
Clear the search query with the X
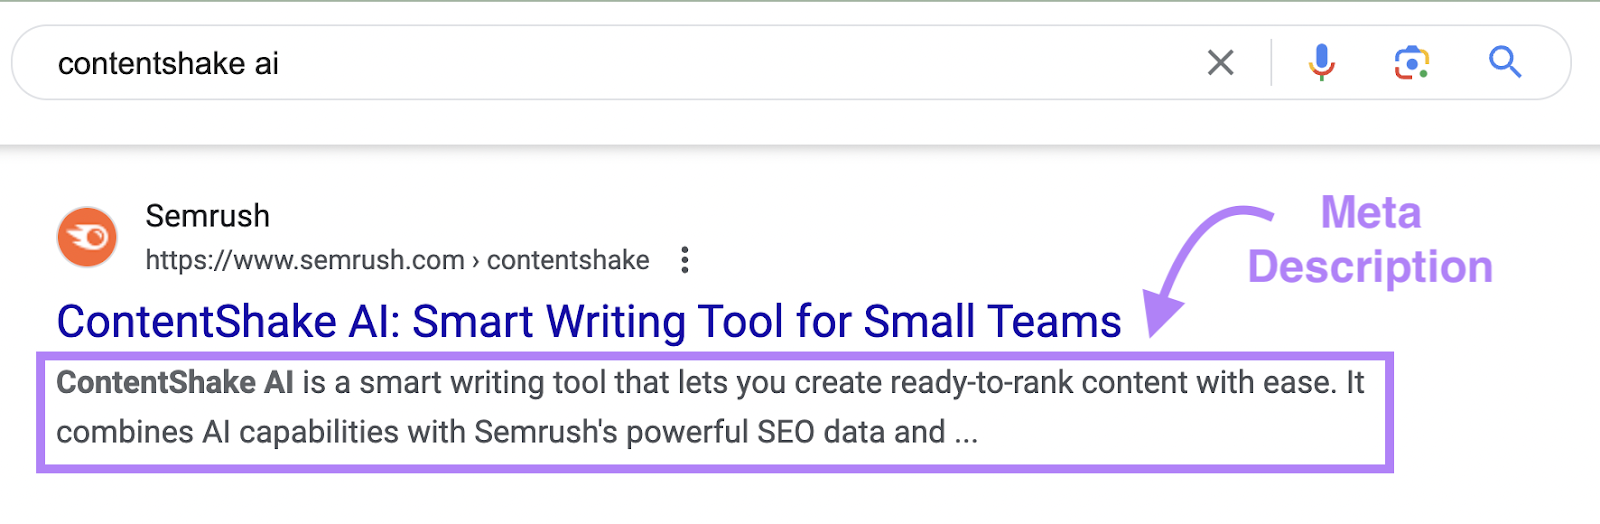(1220, 63)
